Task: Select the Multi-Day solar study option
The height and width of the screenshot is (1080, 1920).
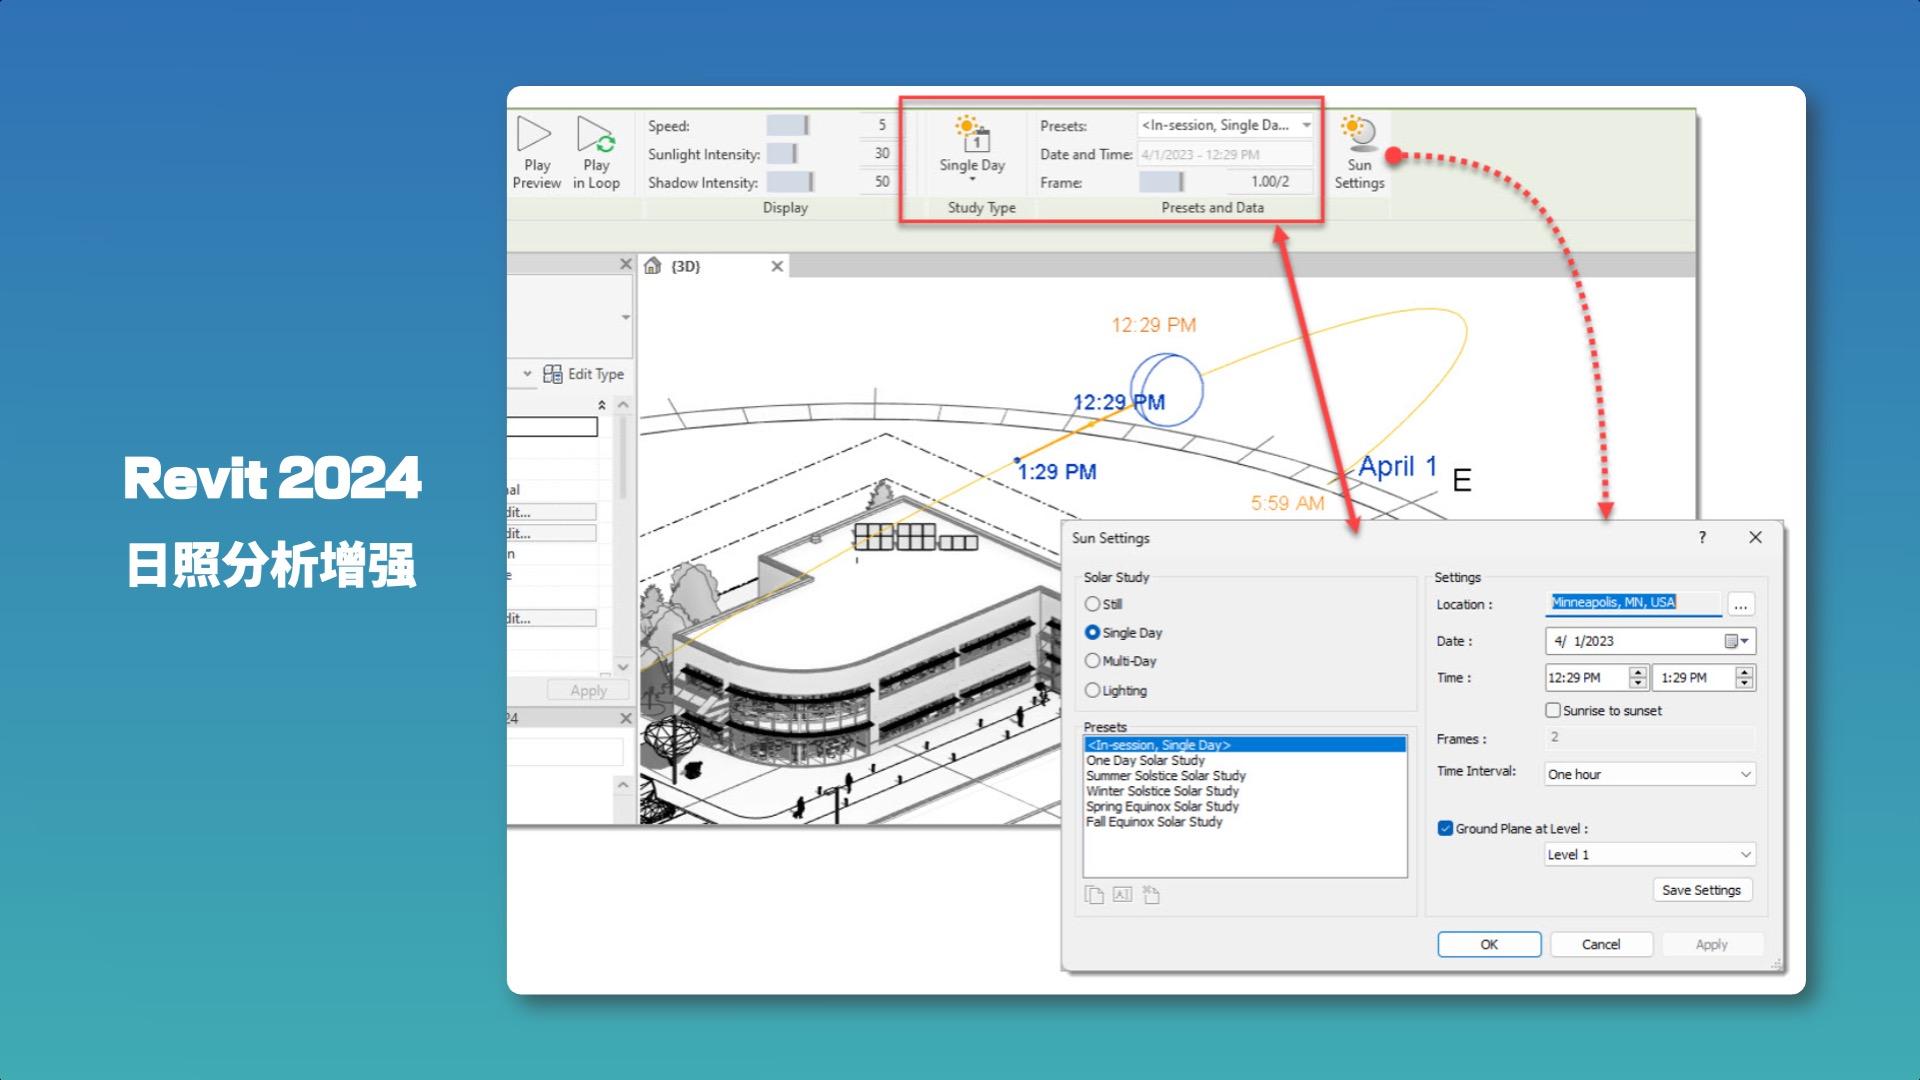Action: [x=1093, y=660]
